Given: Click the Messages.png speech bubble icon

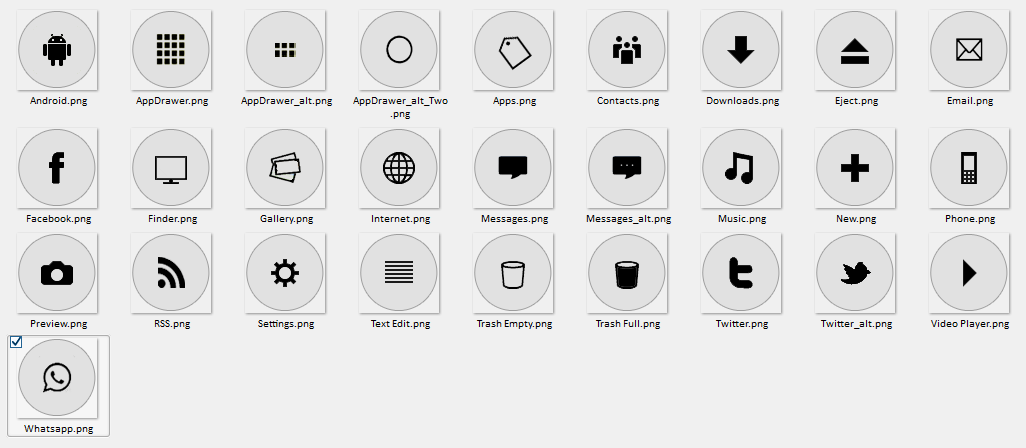Looking at the screenshot, I should pyautogui.click(x=512, y=168).
